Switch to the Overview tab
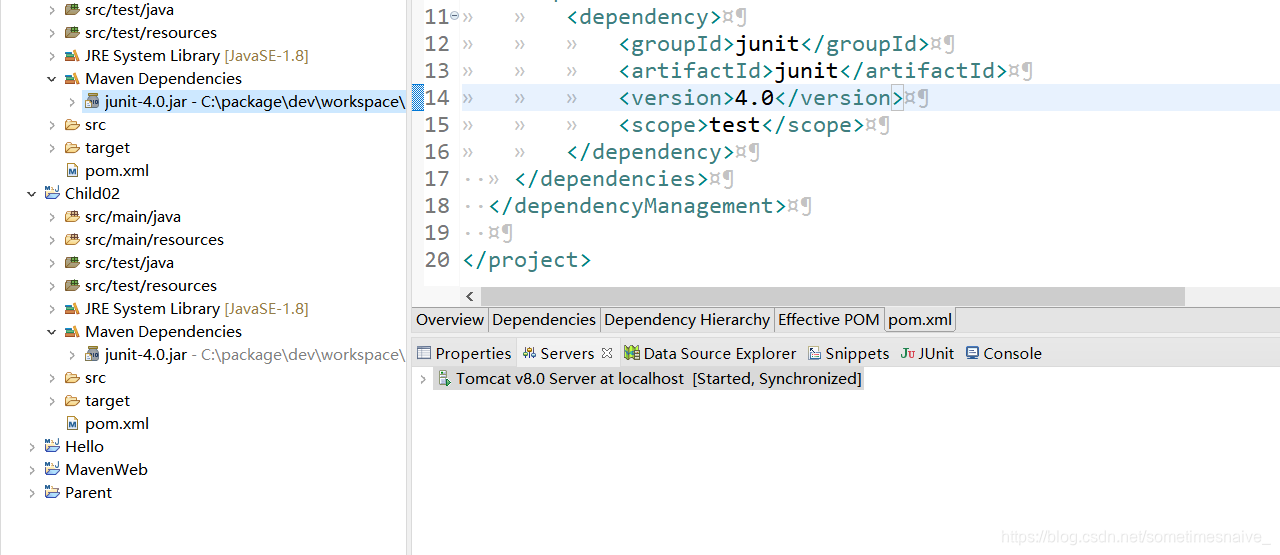Viewport: 1280px width, 555px height. click(450, 319)
